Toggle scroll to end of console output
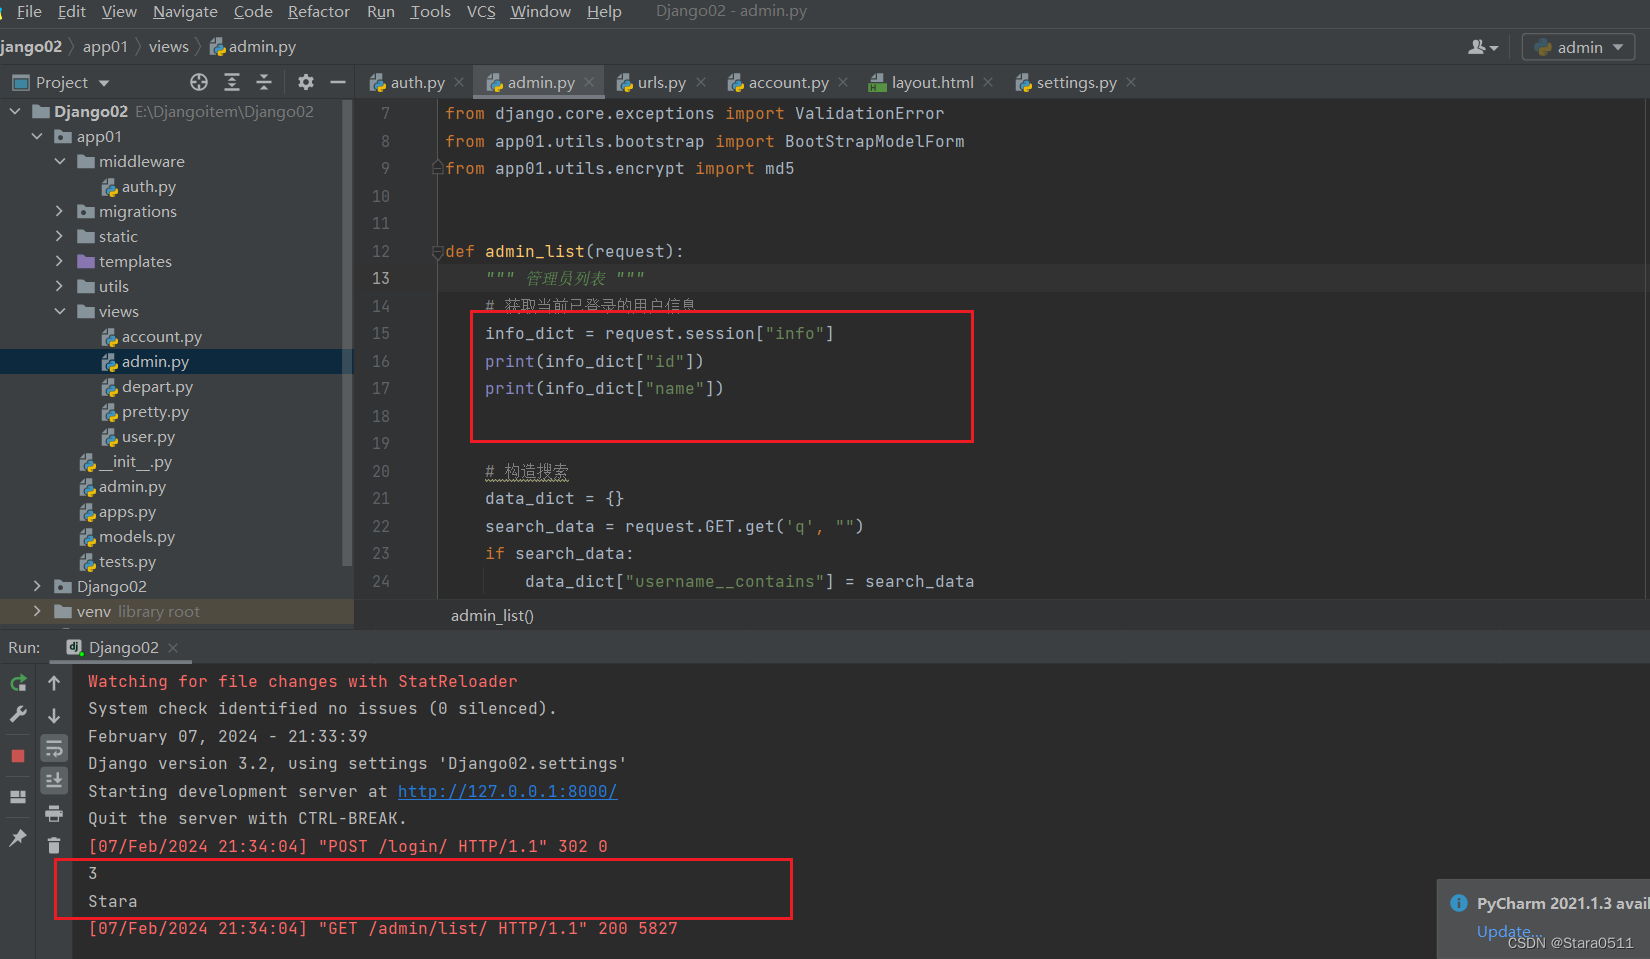 click(x=54, y=780)
